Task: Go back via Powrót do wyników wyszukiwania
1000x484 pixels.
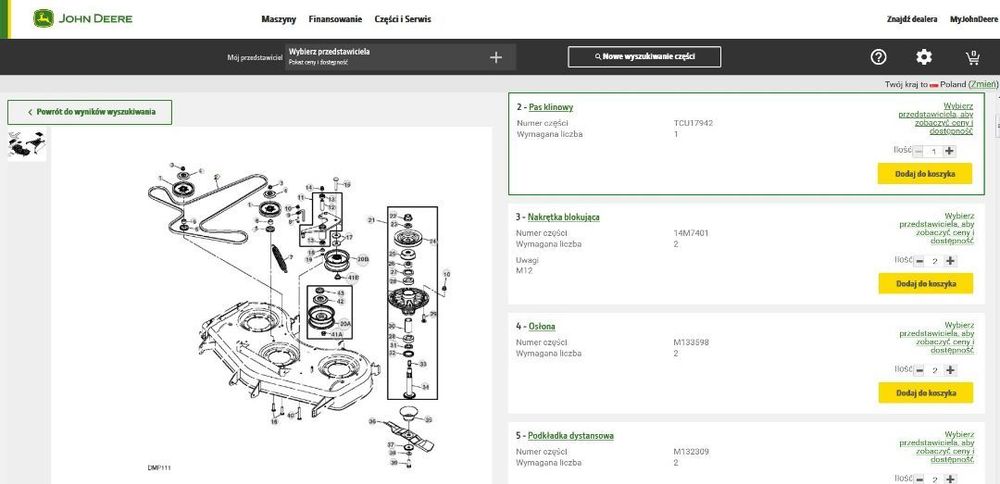Action: [x=90, y=112]
